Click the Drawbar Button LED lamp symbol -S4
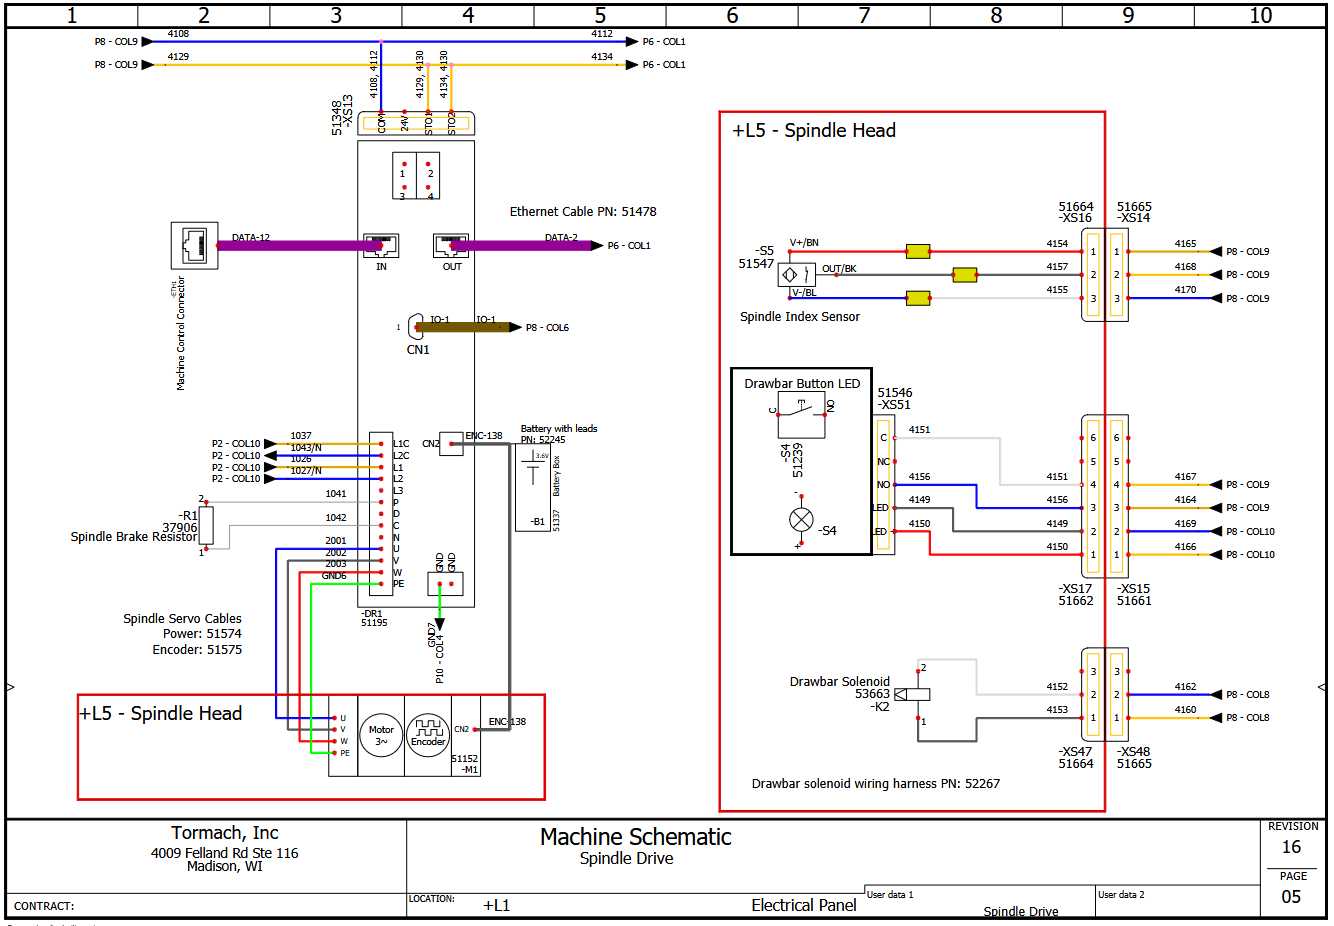The image size is (1334, 926). click(801, 520)
